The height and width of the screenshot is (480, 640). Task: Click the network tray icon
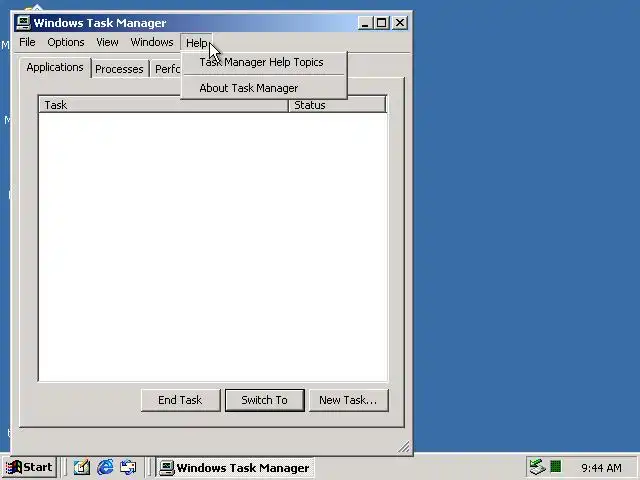pos(537,467)
